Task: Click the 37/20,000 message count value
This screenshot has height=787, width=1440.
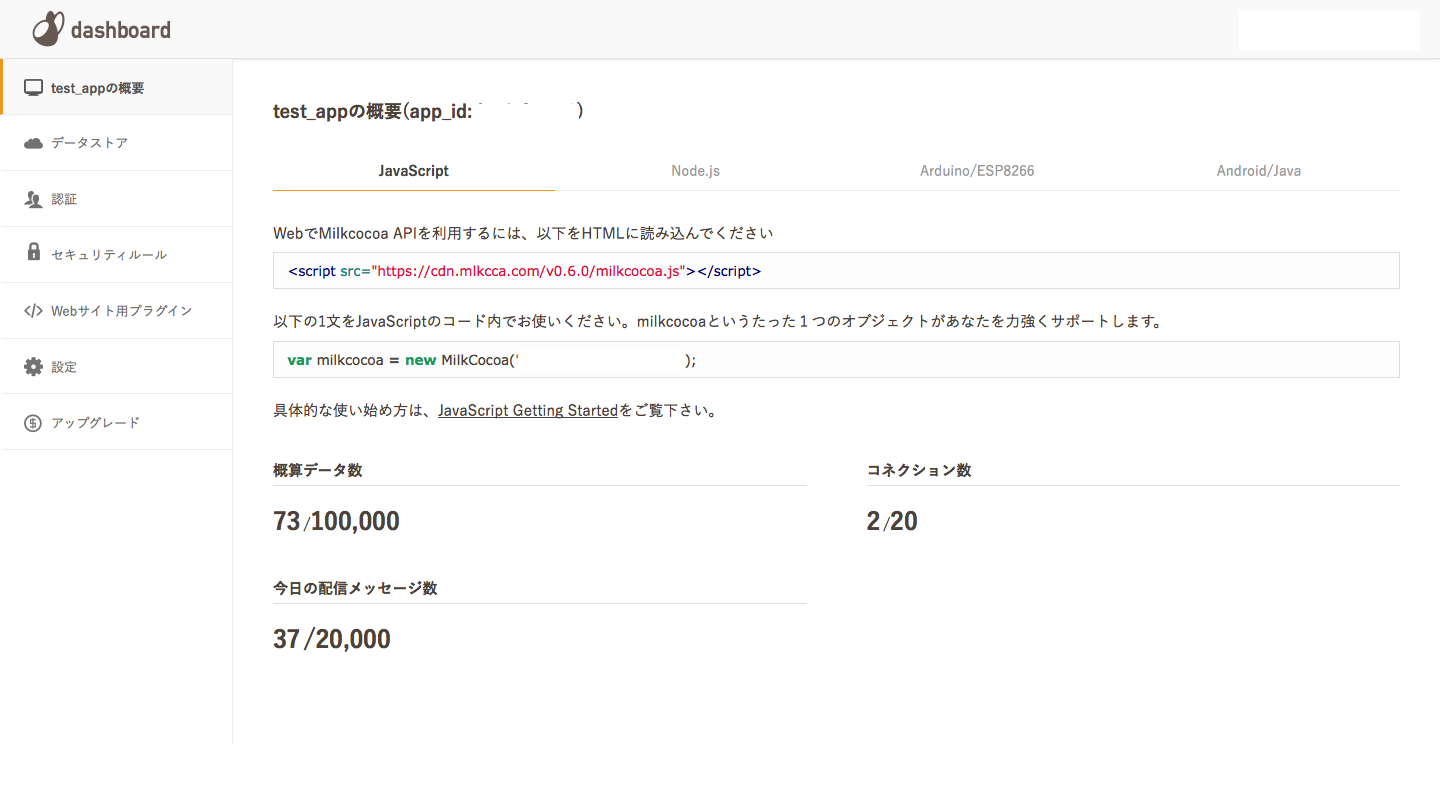Action: (x=332, y=639)
